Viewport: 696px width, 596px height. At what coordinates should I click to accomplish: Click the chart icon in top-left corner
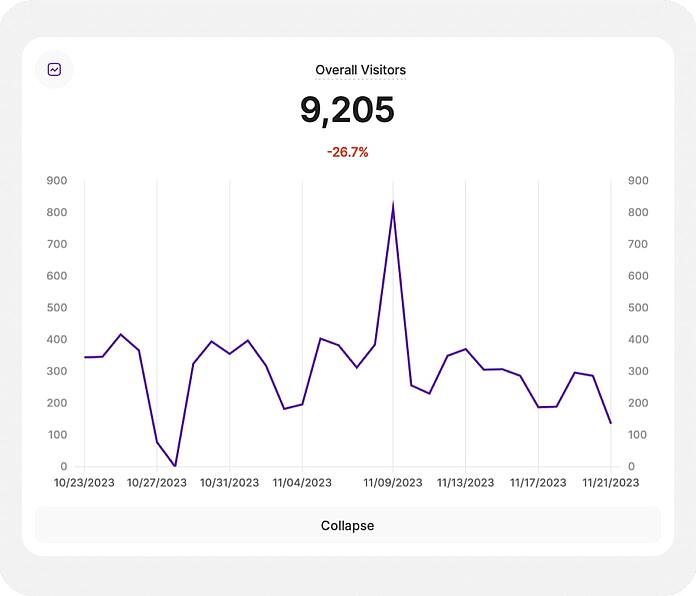tap(54, 69)
